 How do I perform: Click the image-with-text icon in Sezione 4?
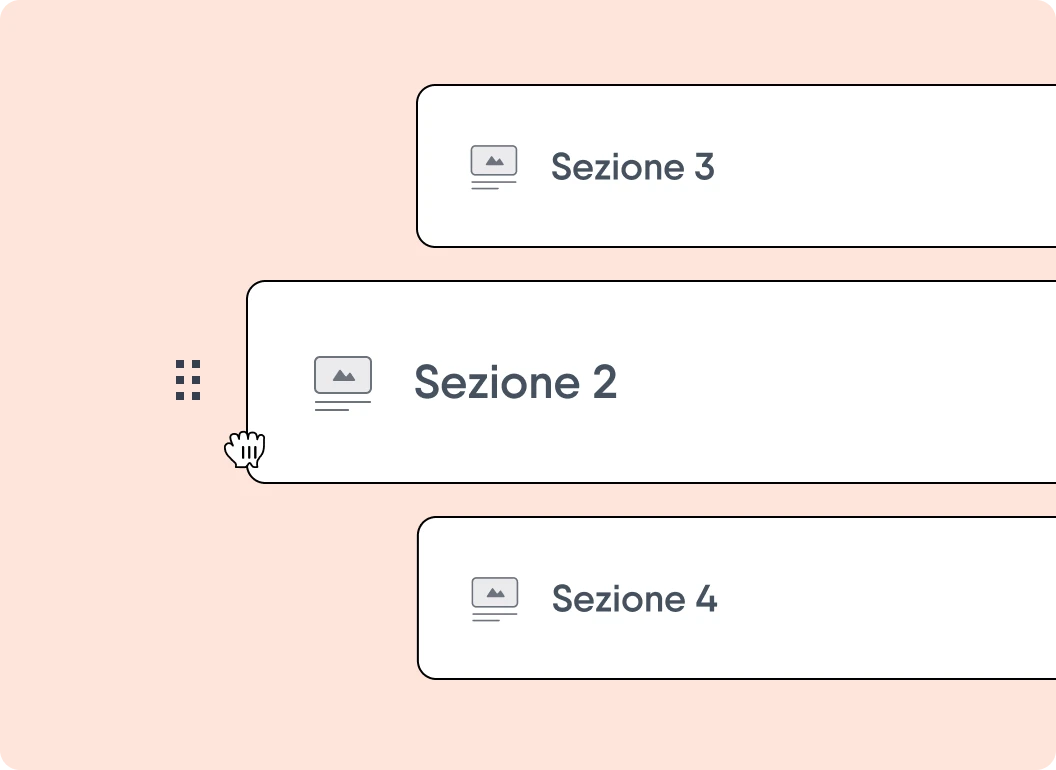tap(495, 599)
